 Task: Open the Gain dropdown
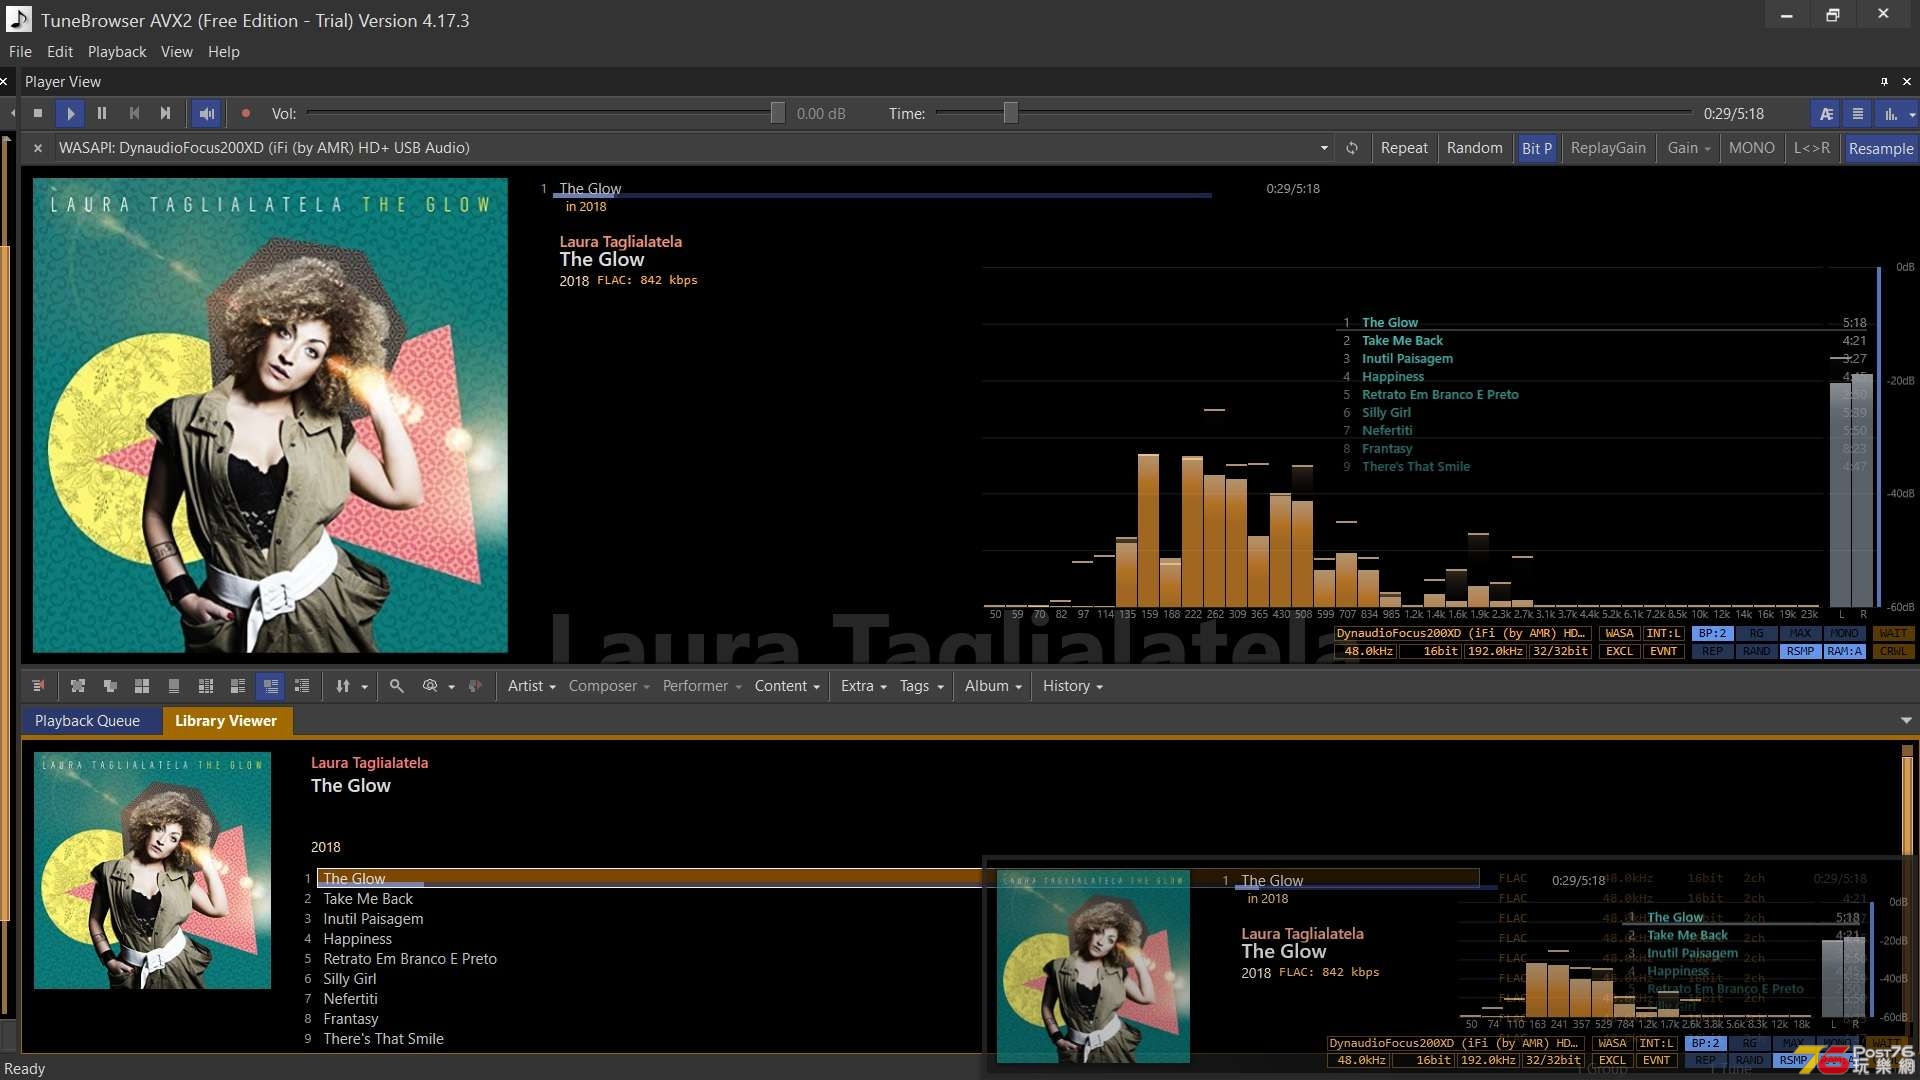(1689, 148)
